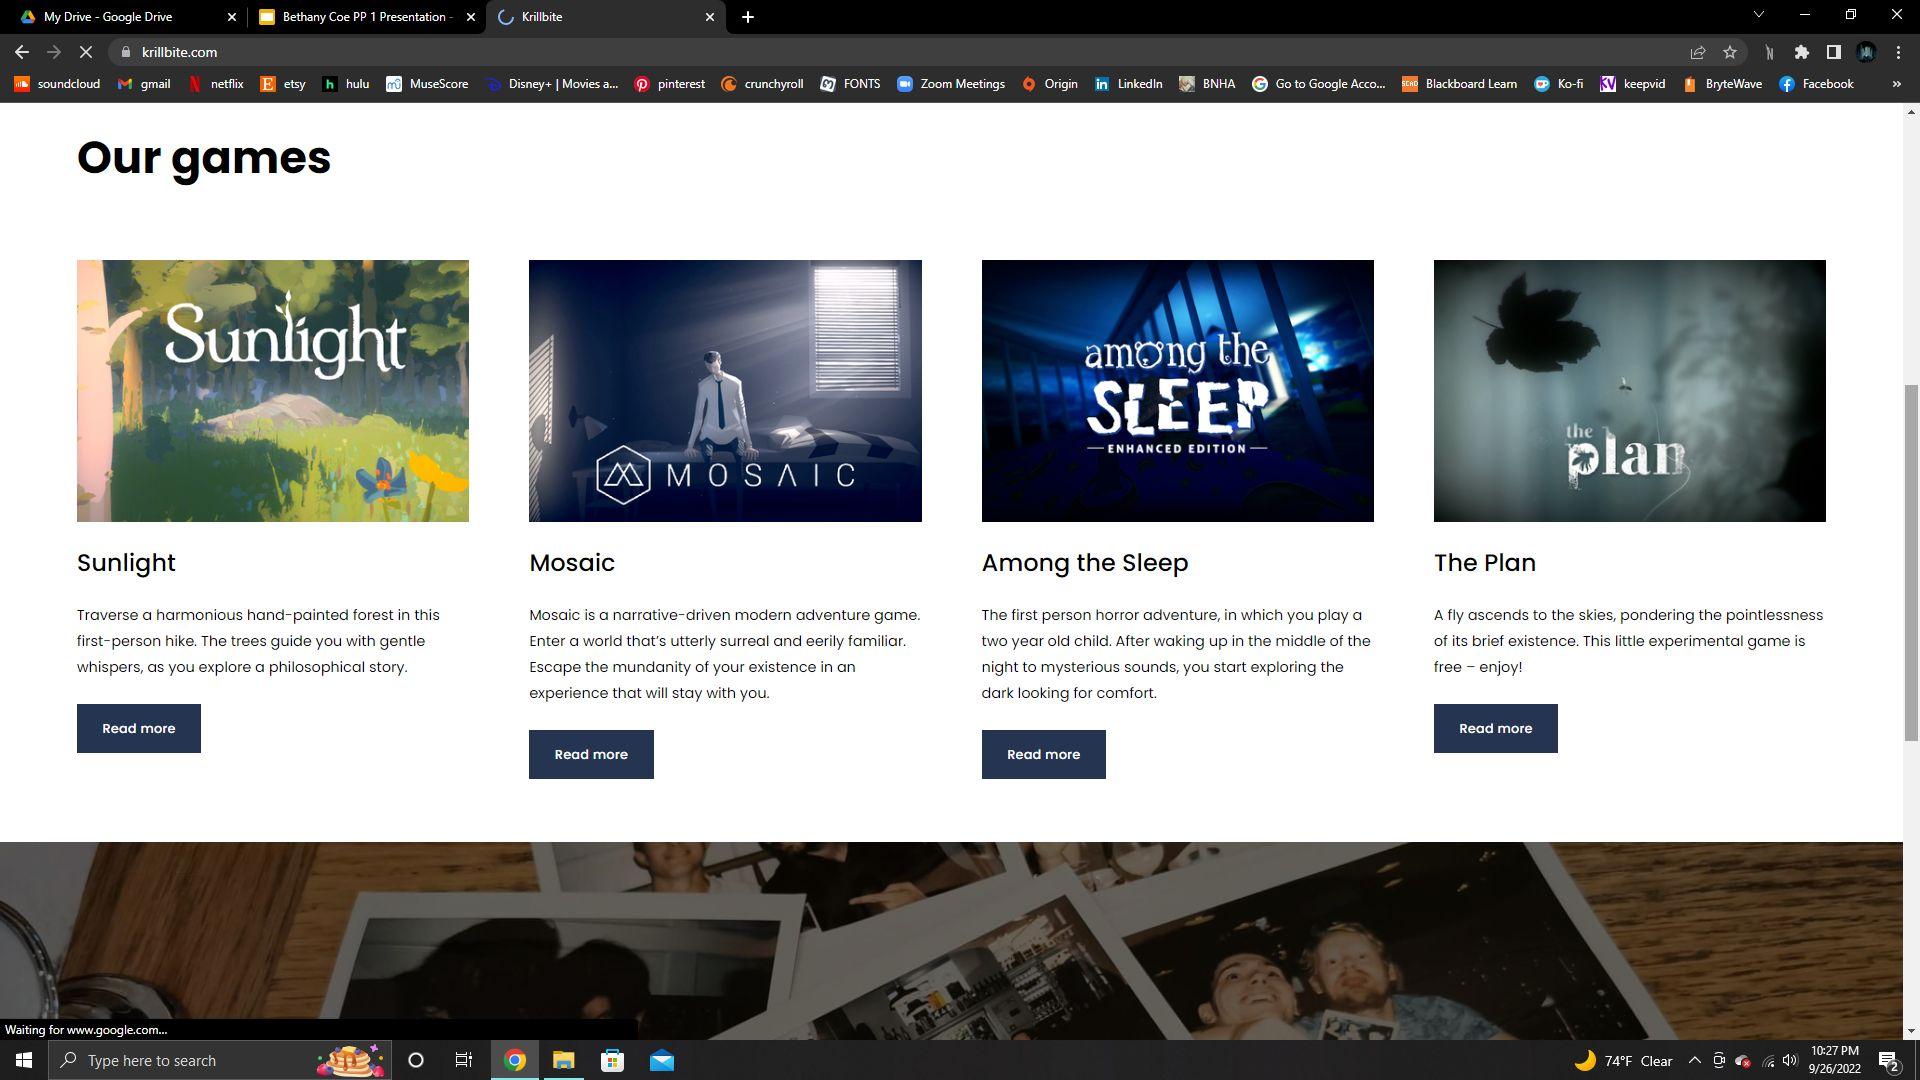Open the Netflix bookmark
This screenshot has width=1920, height=1080.
coord(215,84)
